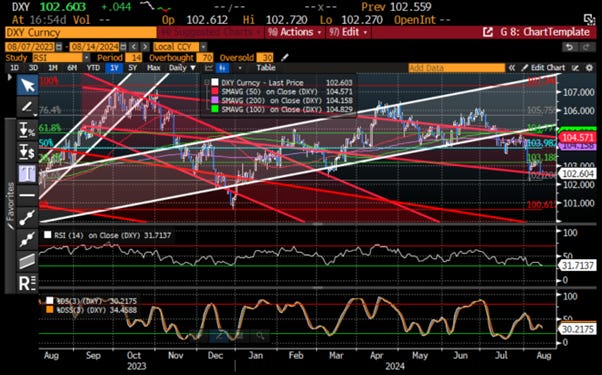Image resolution: width=602 pixels, height=375 pixels.
Task: Set chart range to Max
Action: (154, 68)
